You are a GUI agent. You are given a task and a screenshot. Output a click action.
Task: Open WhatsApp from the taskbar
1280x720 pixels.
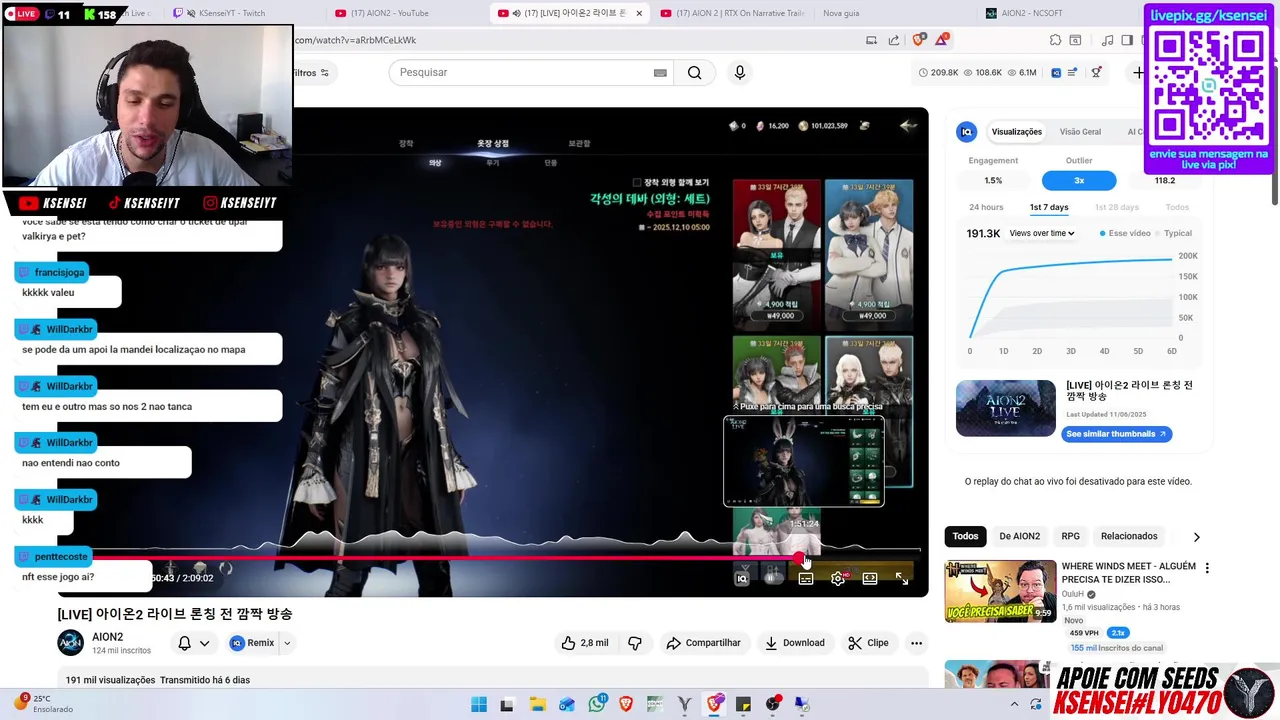[x=597, y=704]
